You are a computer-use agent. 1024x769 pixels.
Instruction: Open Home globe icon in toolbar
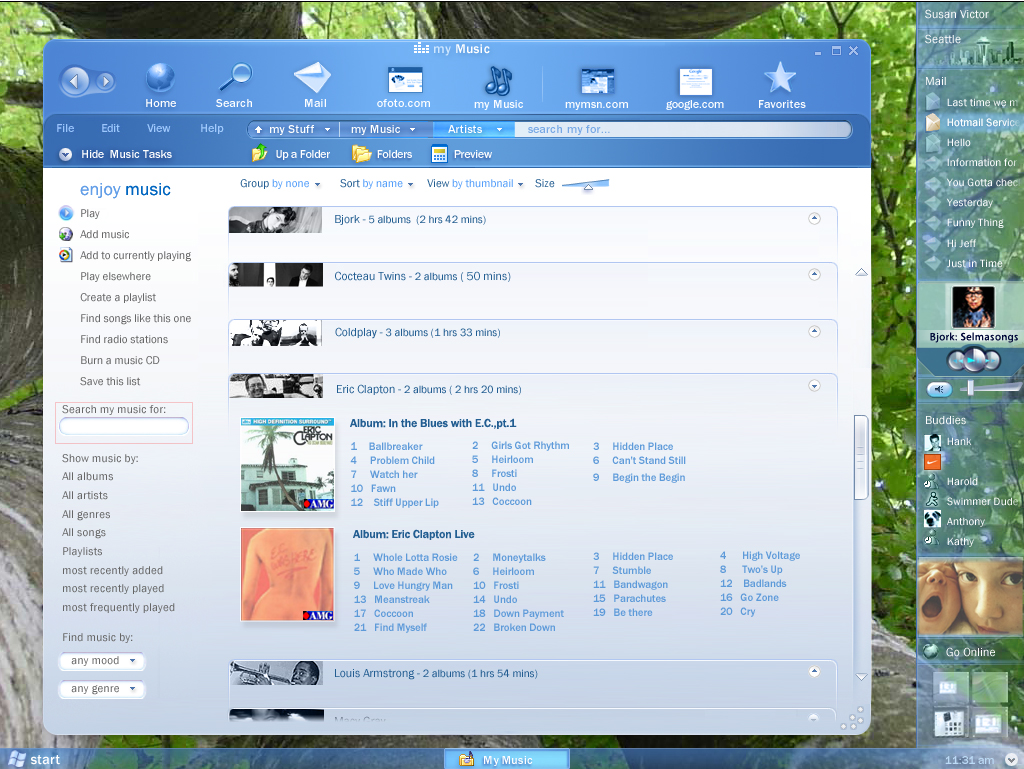coord(160,78)
